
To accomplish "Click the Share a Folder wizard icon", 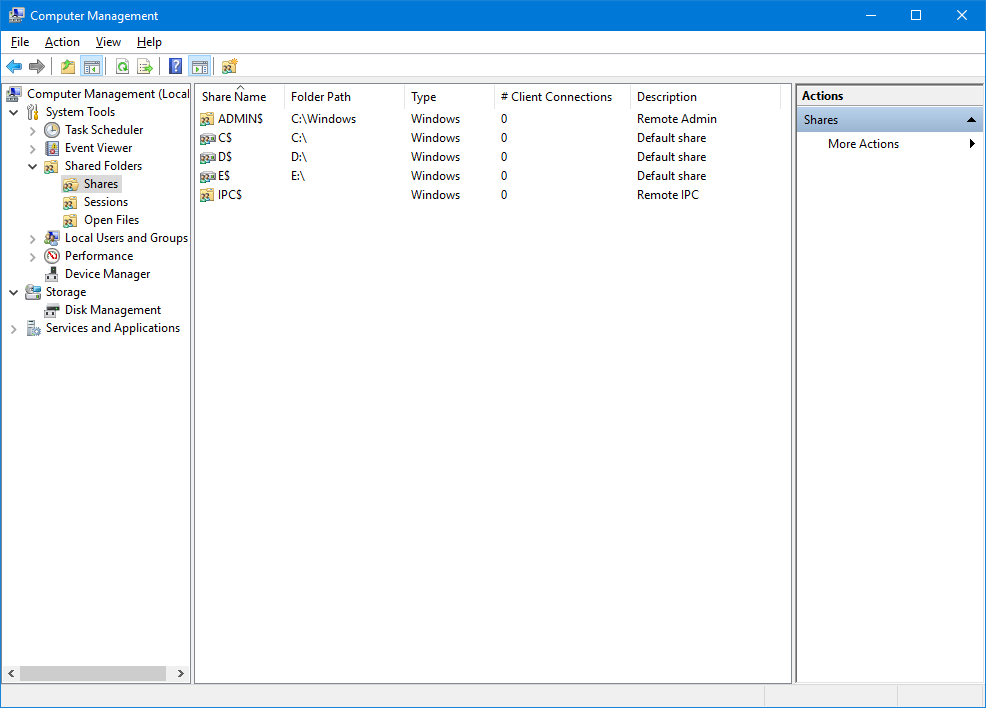I will (228, 66).
